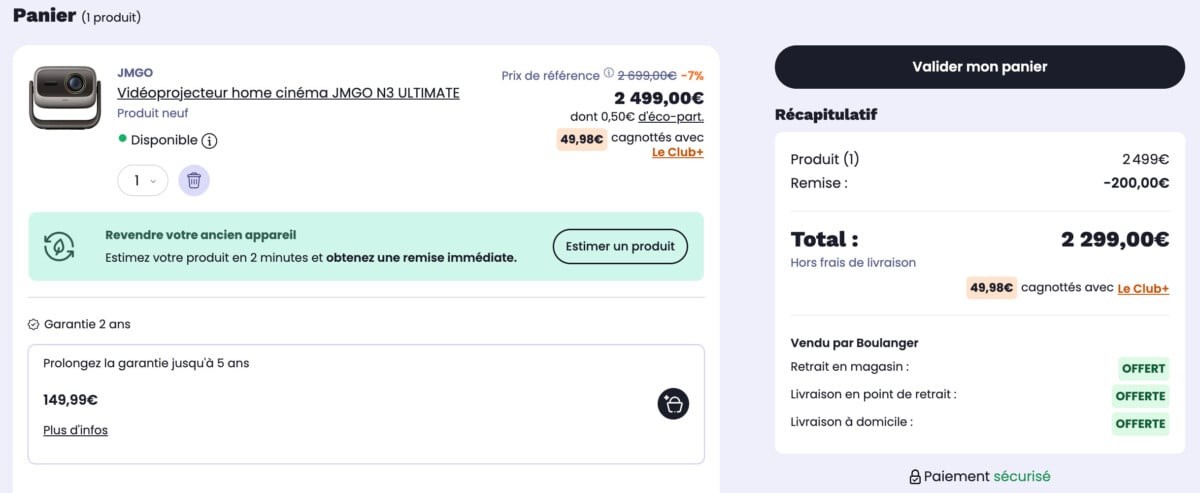Click the padlock icon by Paiement sécurisé
The width and height of the screenshot is (1200, 493).
point(914,477)
